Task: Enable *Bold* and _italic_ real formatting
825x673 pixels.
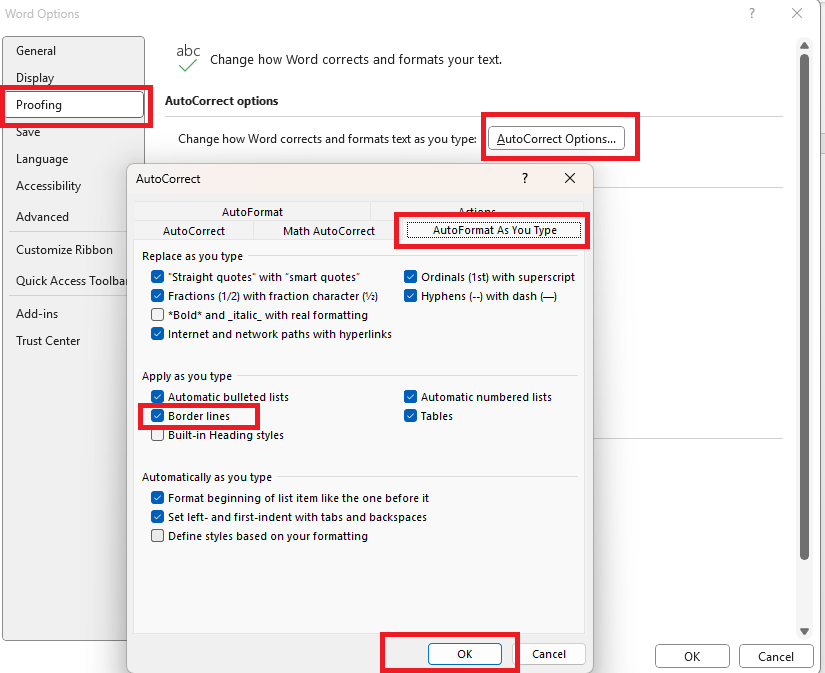Action: tap(158, 315)
